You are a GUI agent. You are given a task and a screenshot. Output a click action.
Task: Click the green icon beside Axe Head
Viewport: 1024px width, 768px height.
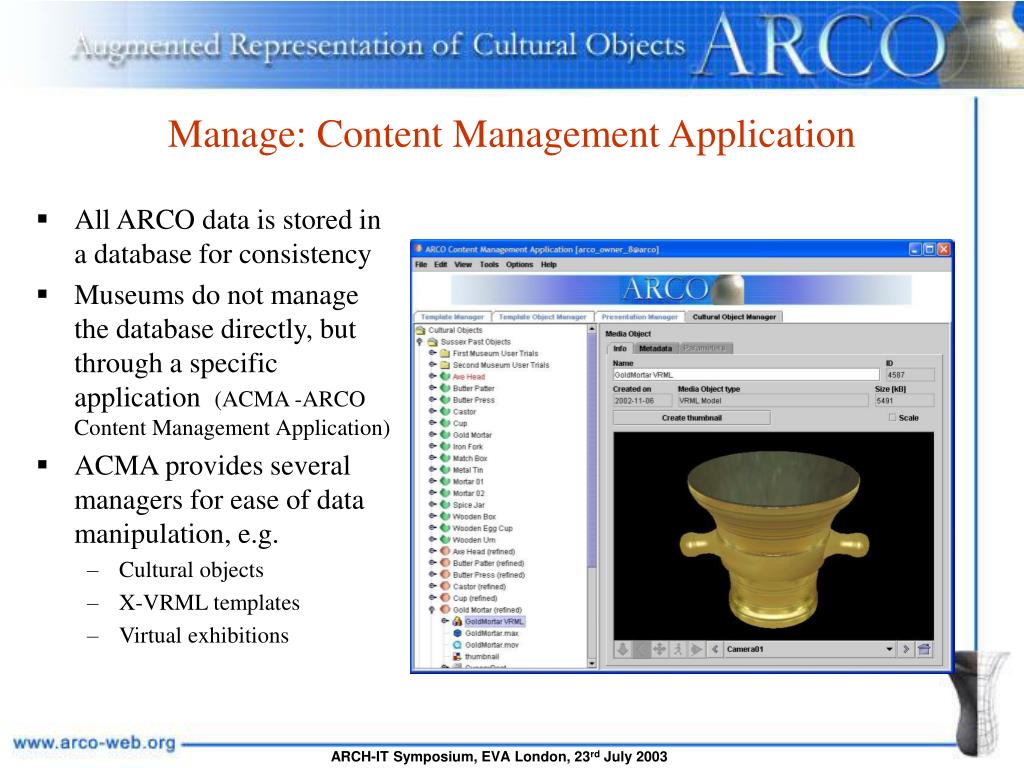click(445, 377)
